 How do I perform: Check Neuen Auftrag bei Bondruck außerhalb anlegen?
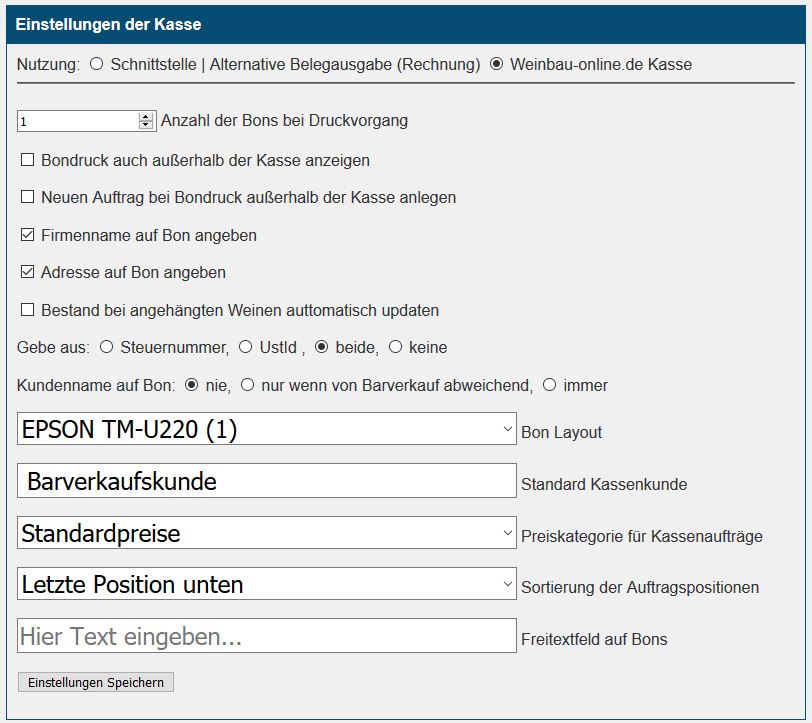[x=28, y=197]
